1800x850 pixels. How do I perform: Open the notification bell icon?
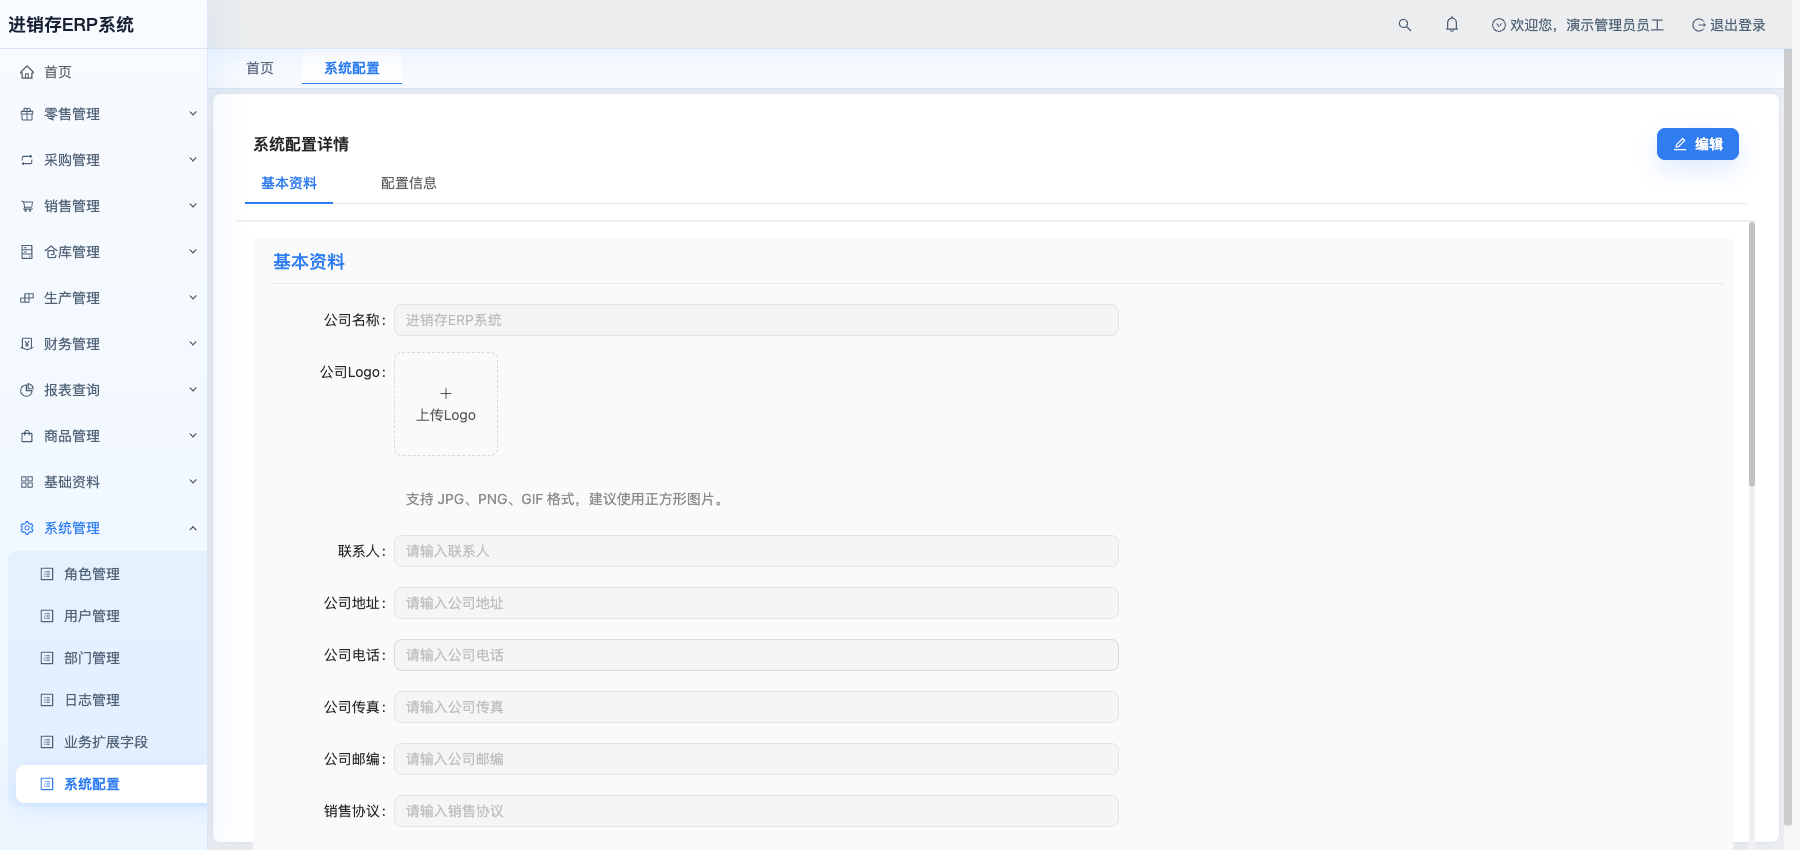point(1452,25)
